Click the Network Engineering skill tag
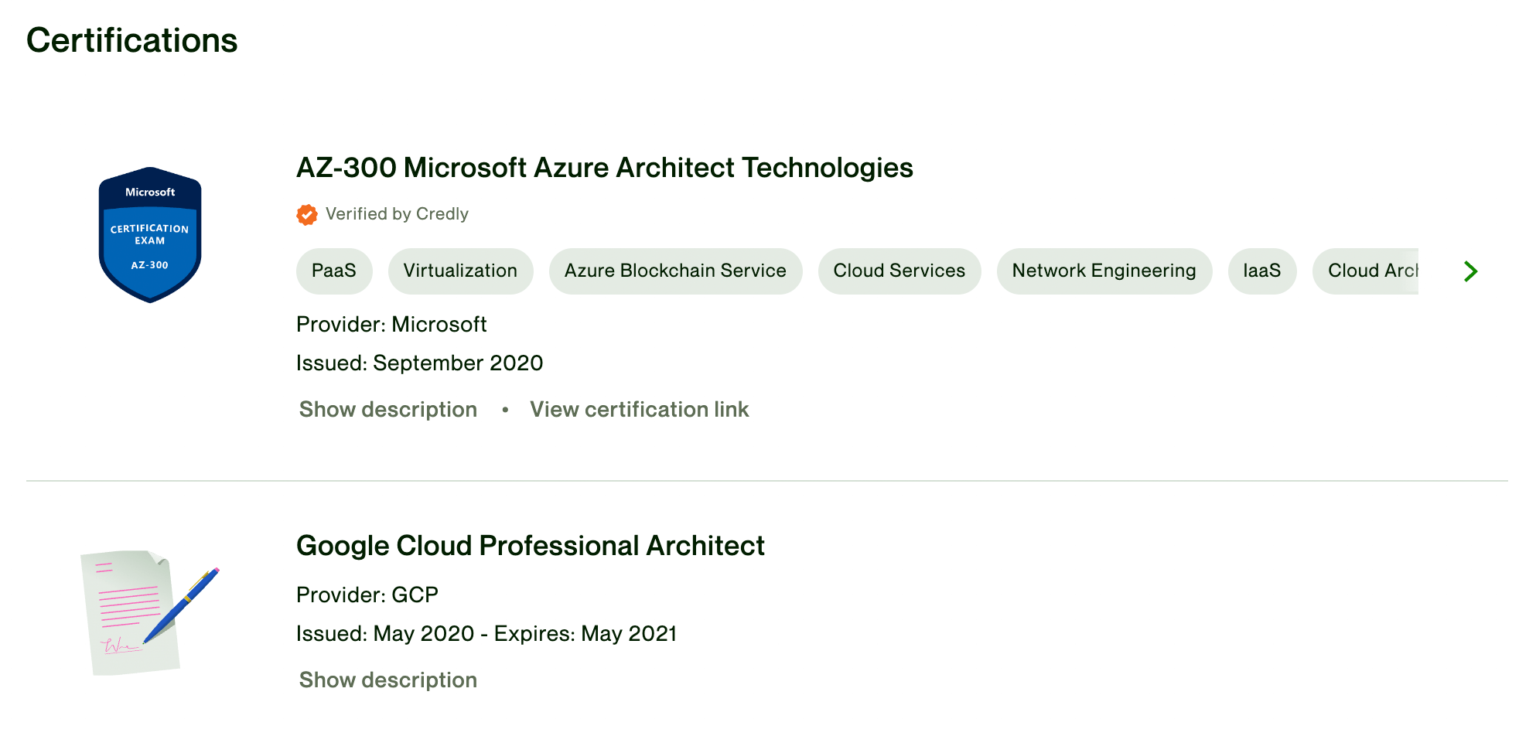 [1103, 271]
